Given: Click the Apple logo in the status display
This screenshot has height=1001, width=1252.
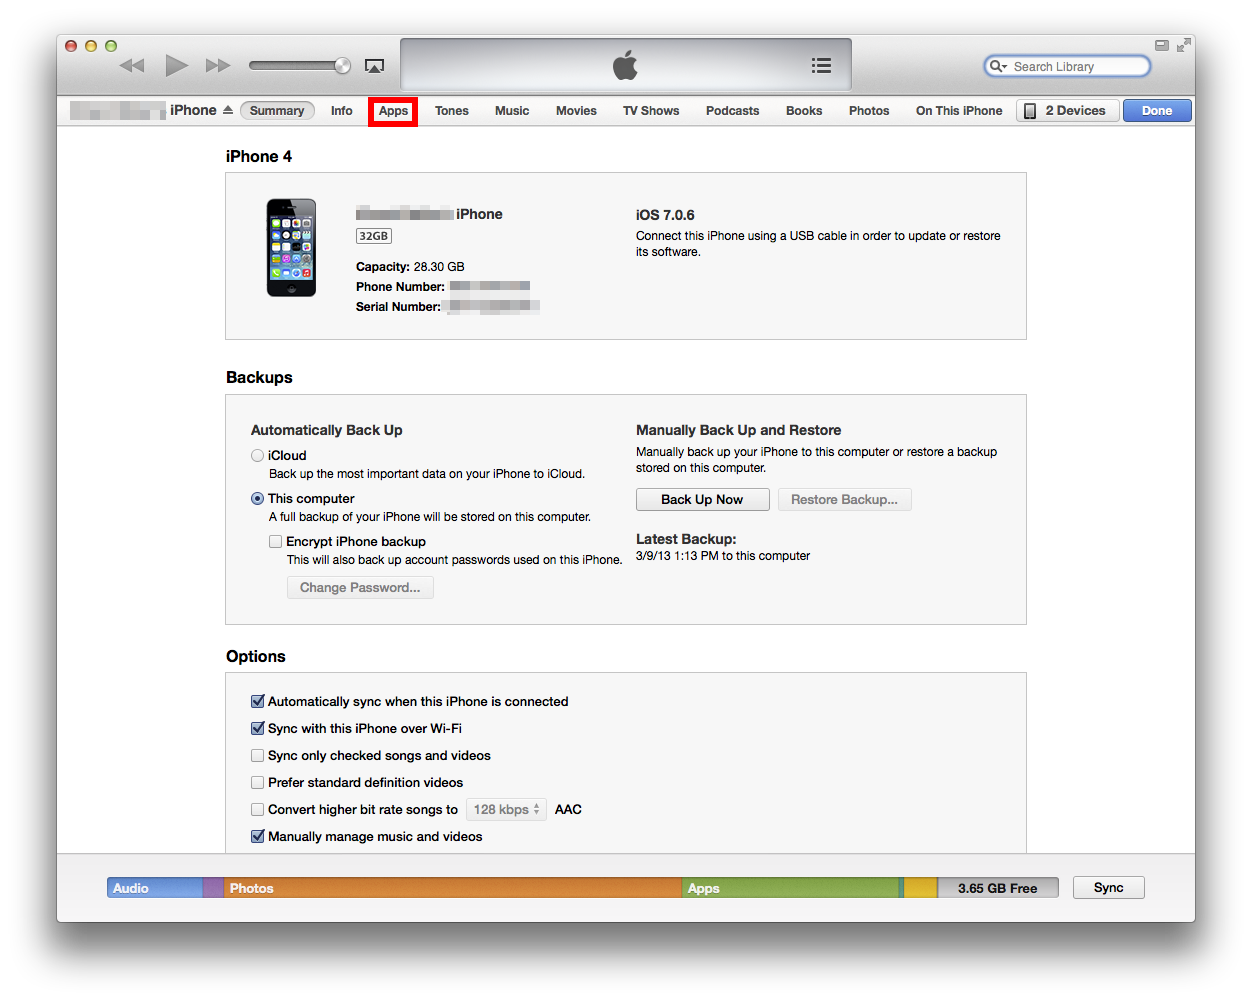Looking at the screenshot, I should (x=624, y=63).
